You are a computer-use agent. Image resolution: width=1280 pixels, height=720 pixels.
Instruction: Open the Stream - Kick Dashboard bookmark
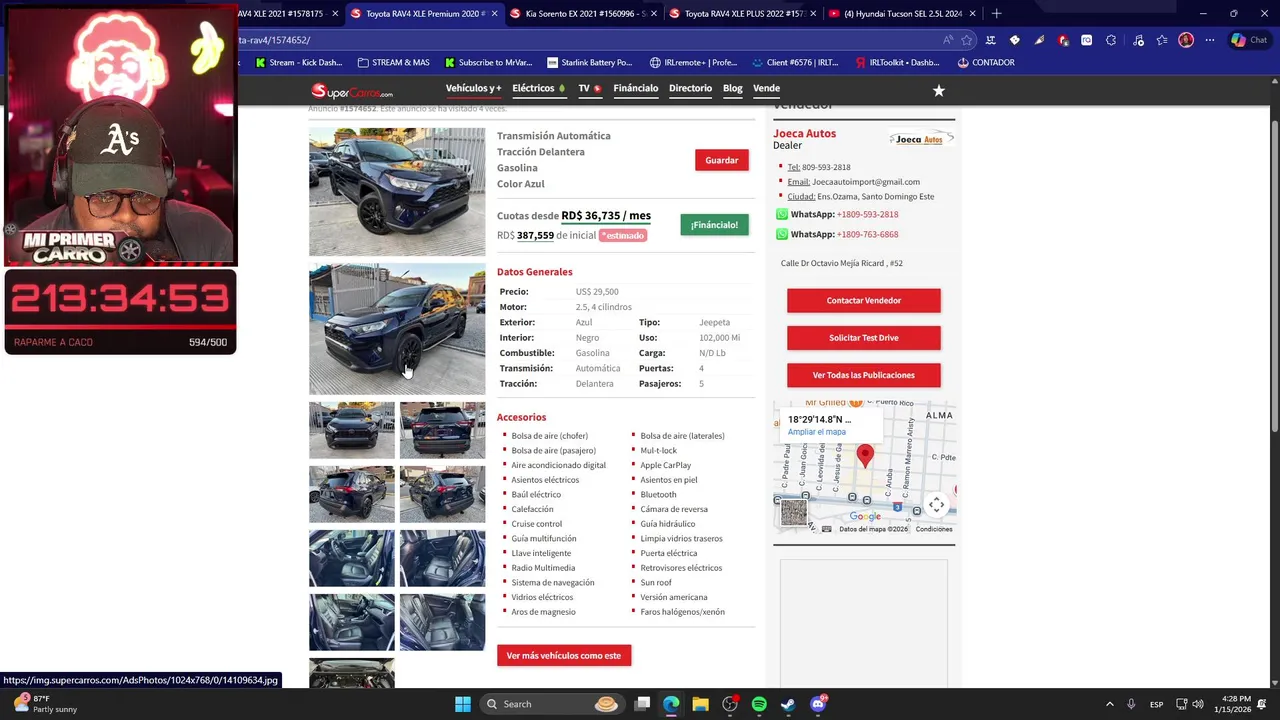pos(298,62)
